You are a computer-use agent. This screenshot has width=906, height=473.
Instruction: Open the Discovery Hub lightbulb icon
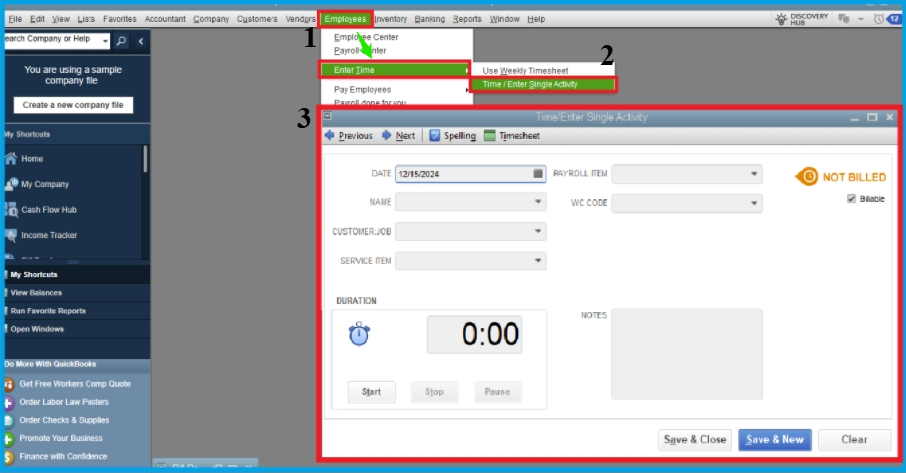(781, 19)
